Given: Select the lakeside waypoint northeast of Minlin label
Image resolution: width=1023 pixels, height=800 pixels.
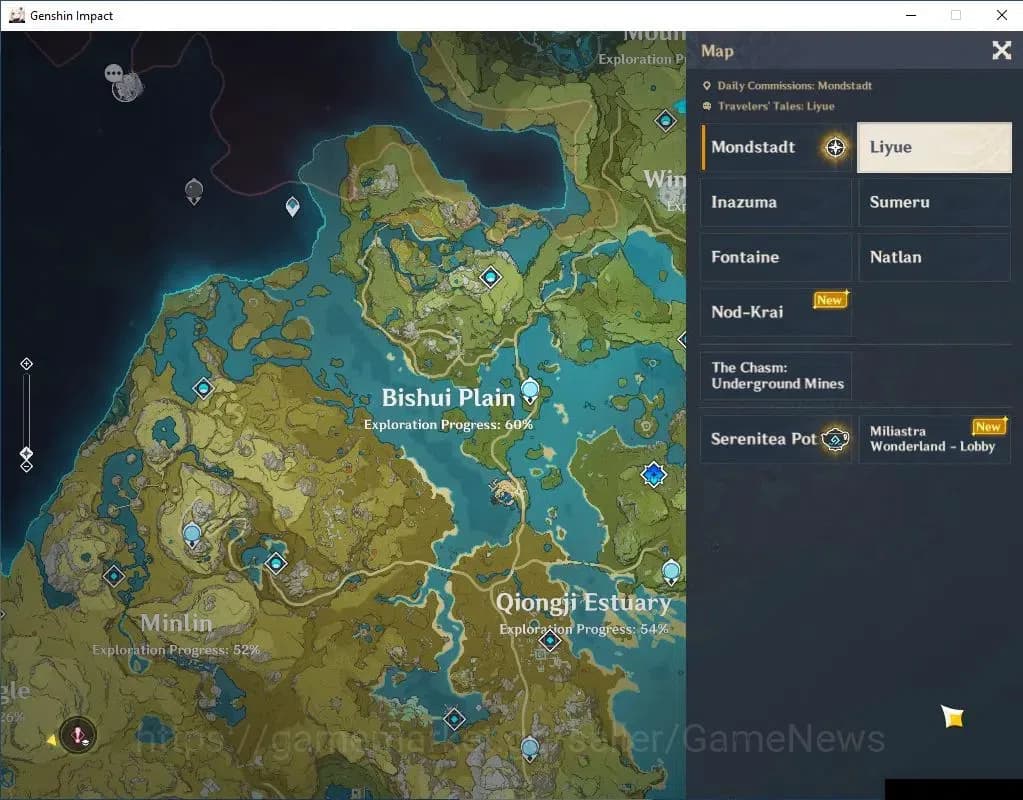Looking at the screenshot, I should click(276, 562).
